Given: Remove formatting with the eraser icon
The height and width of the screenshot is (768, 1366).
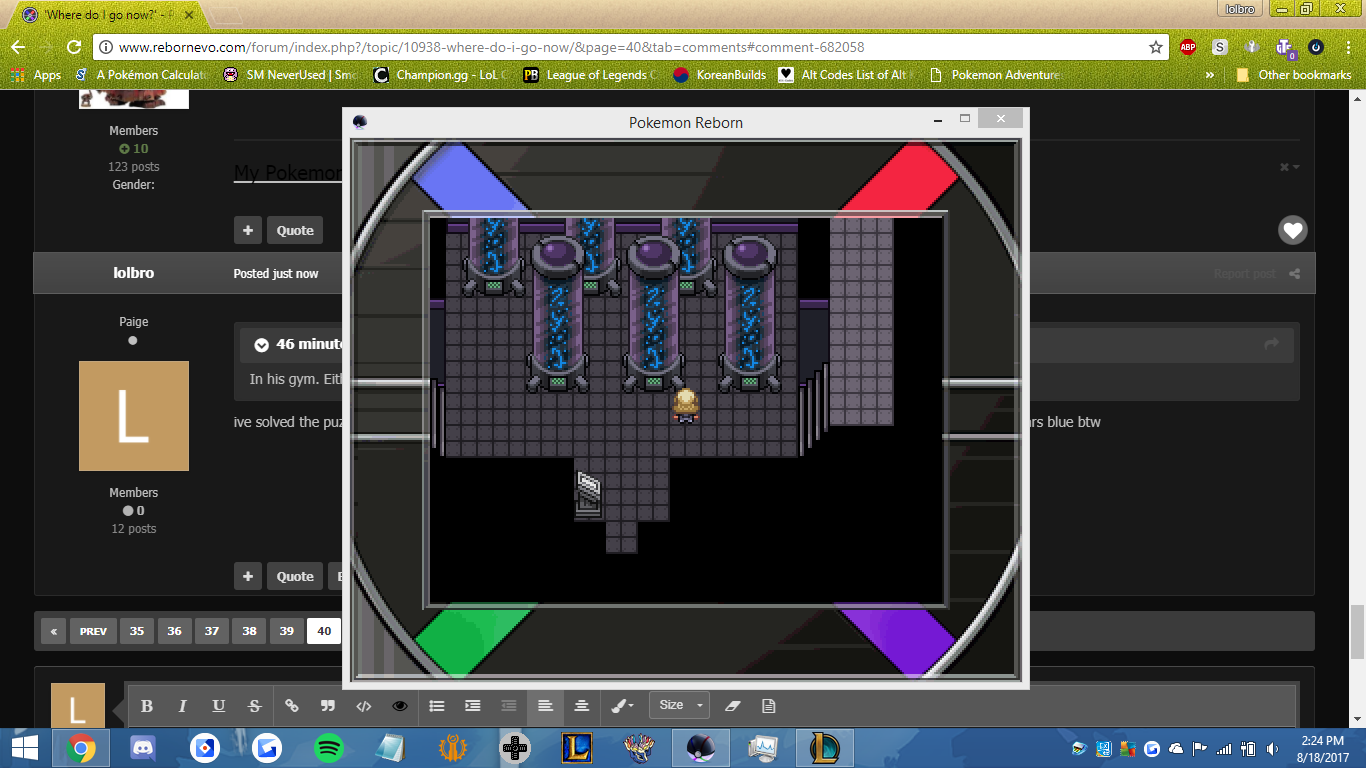Looking at the screenshot, I should pyautogui.click(x=732, y=706).
